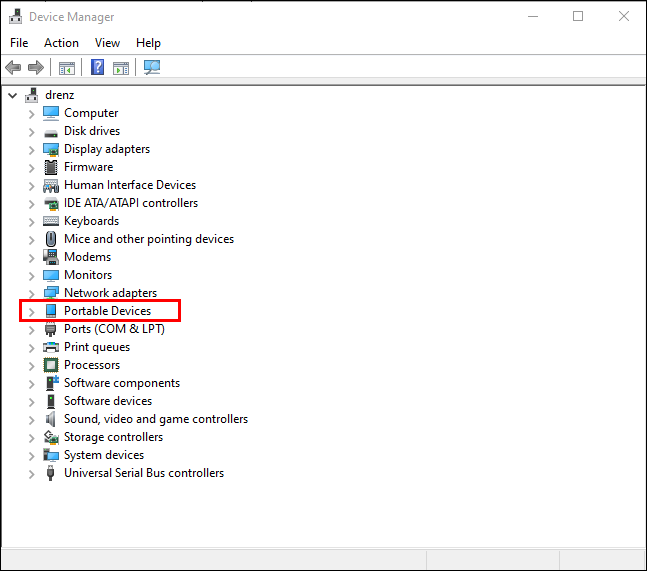The height and width of the screenshot is (571, 647).
Task: Click the Storage controllers icon
Action: tap(51, 437)
